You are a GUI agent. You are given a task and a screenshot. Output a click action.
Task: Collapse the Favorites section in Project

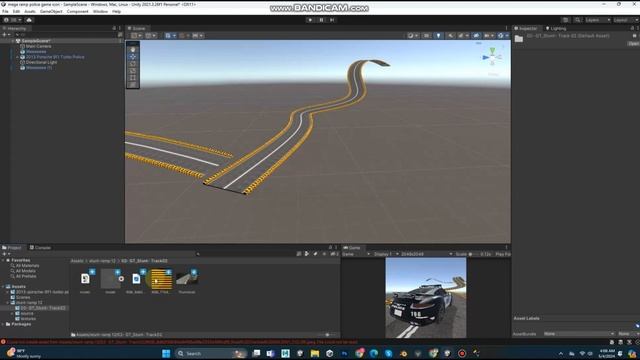click(3, 260)
